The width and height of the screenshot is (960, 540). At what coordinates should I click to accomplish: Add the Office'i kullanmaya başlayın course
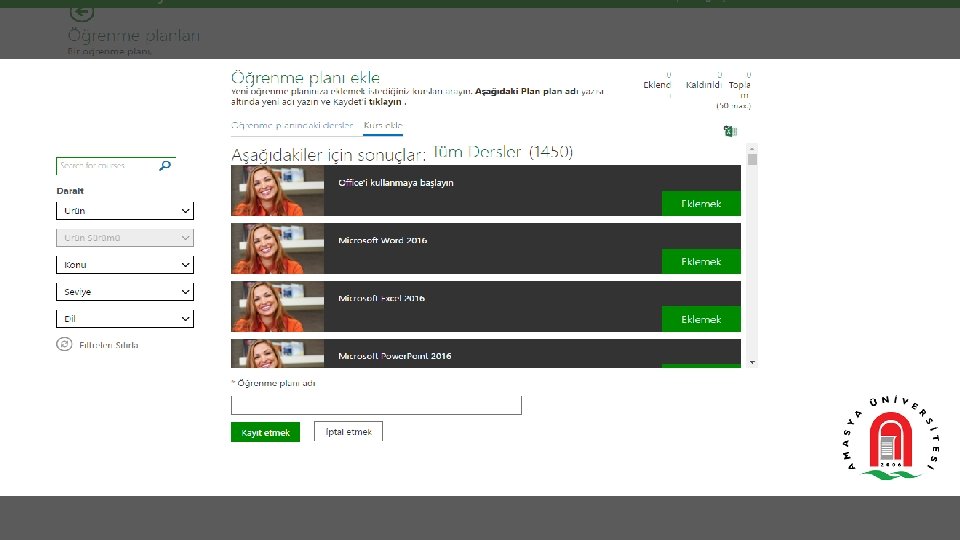pos(701,203)
